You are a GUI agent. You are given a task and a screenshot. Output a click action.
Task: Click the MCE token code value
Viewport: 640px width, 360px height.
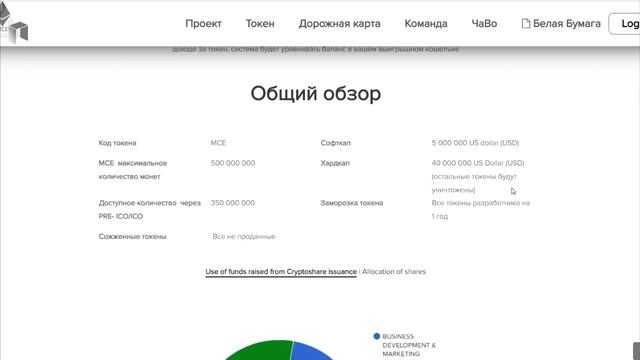coord(218,143)
